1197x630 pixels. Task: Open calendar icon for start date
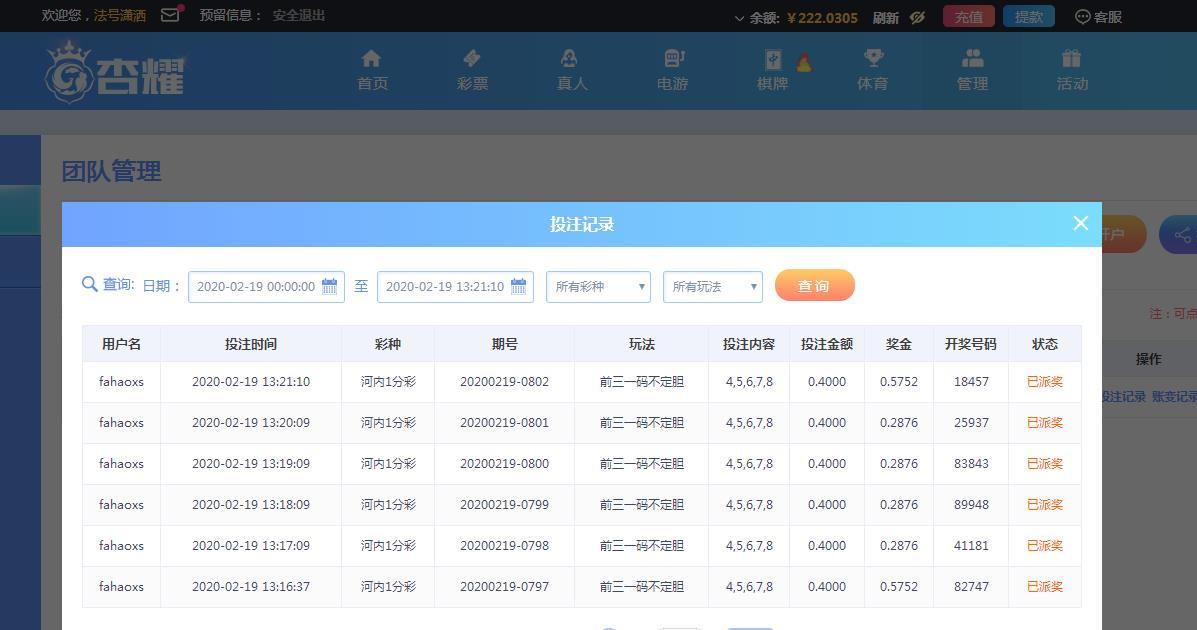pos(330,286)
